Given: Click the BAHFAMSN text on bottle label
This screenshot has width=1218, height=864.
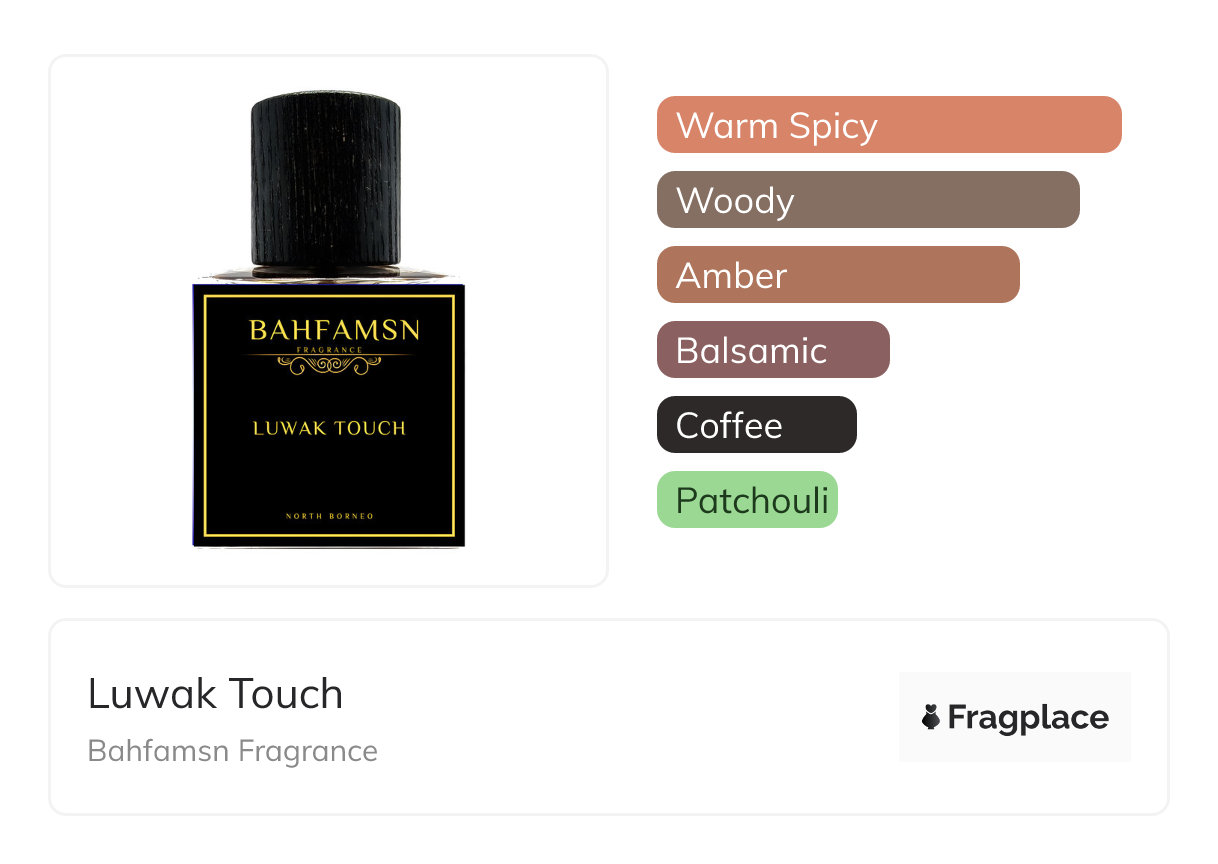Looking at the screenshot, I should click(334, 330).
